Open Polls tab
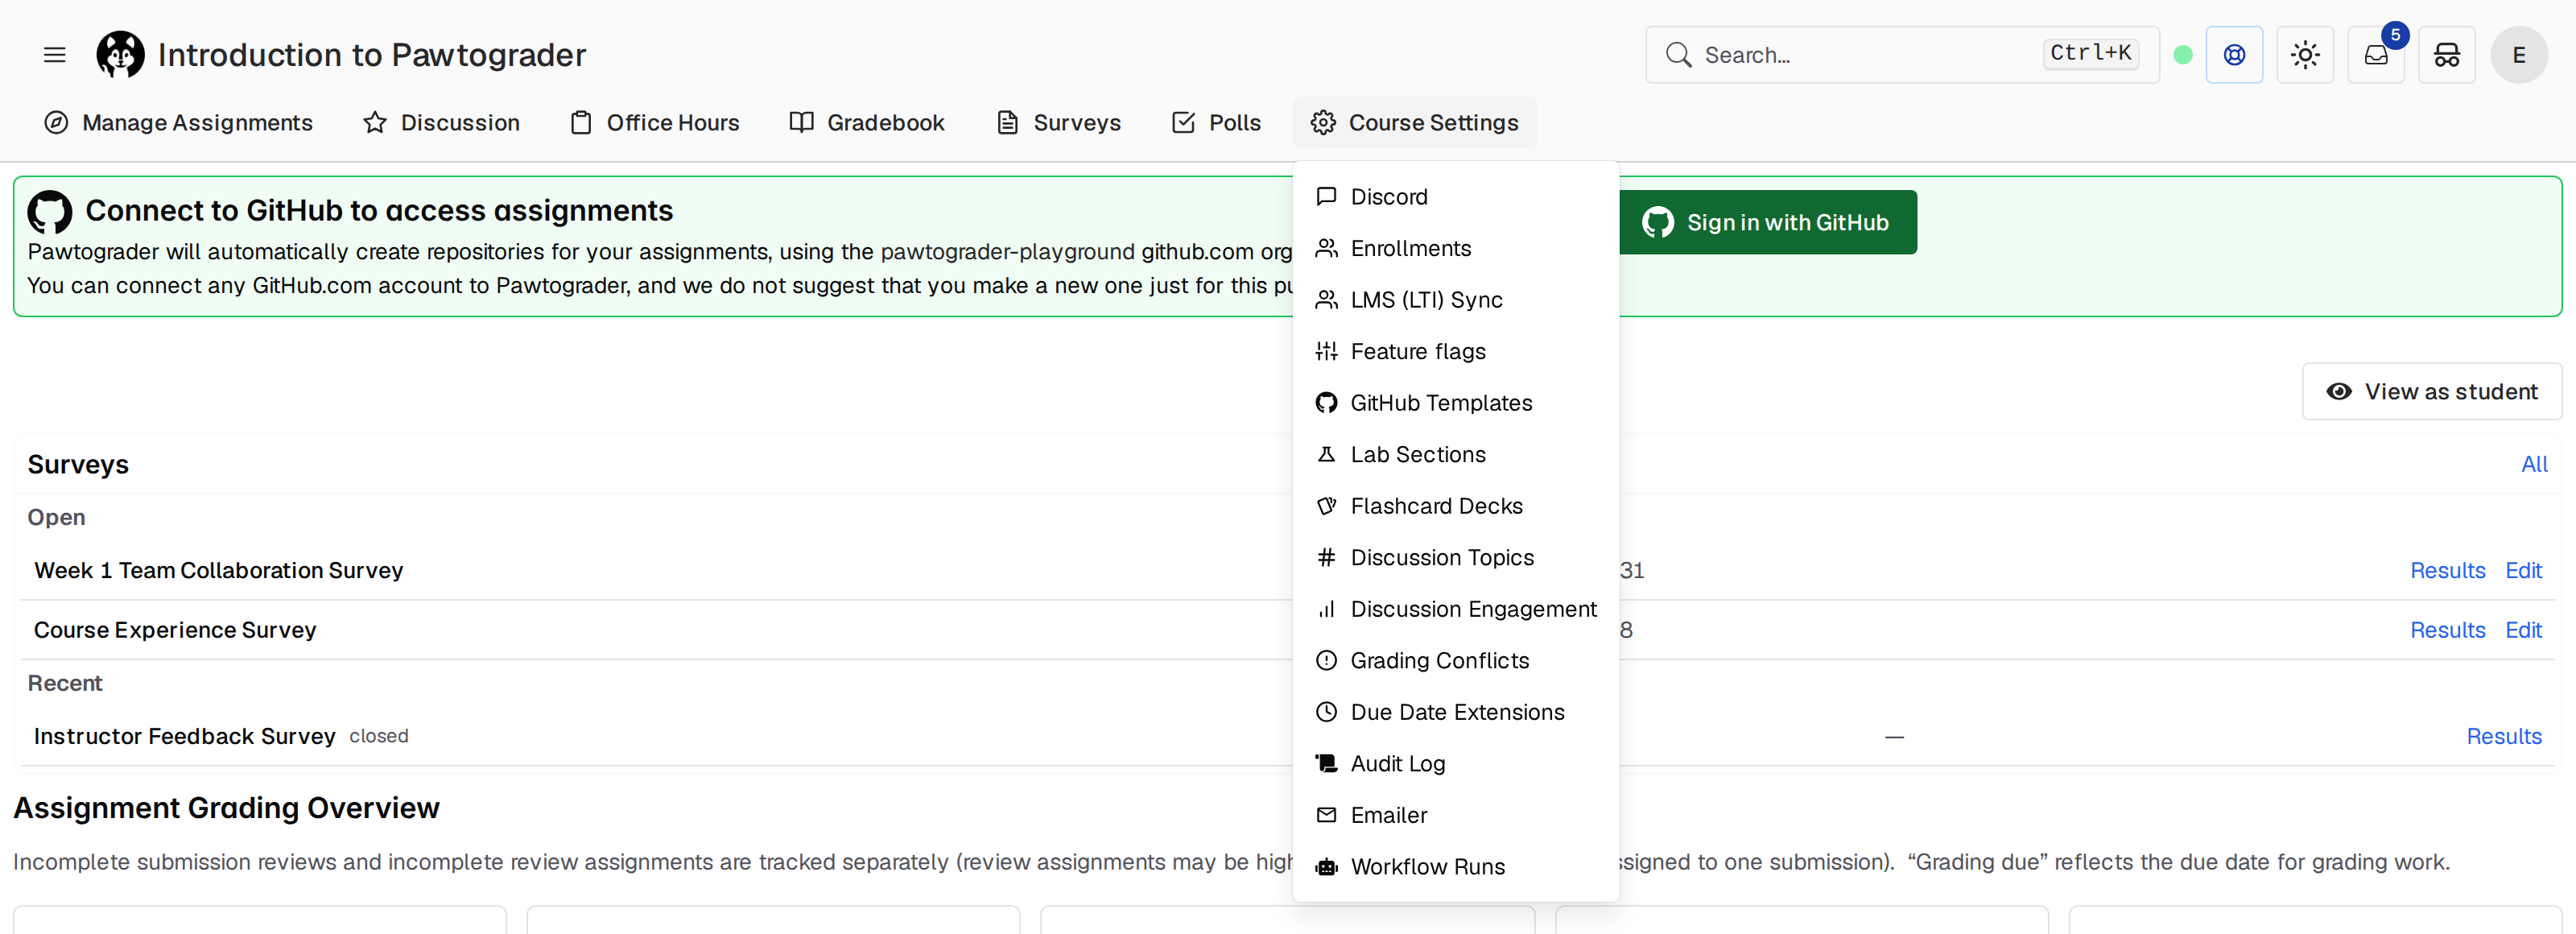2576x934 pixels. pyautogui.click(x=1216, y=123)
